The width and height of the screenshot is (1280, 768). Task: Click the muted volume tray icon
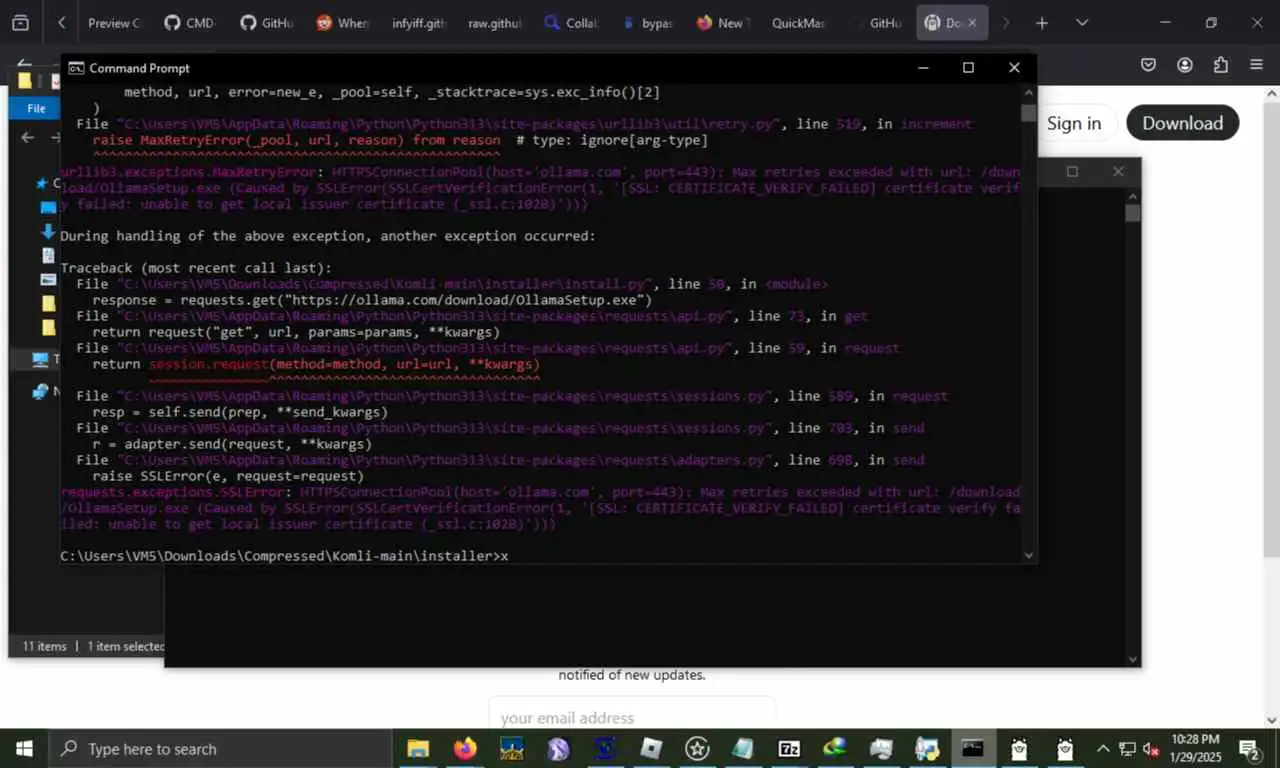(1150, 748)
